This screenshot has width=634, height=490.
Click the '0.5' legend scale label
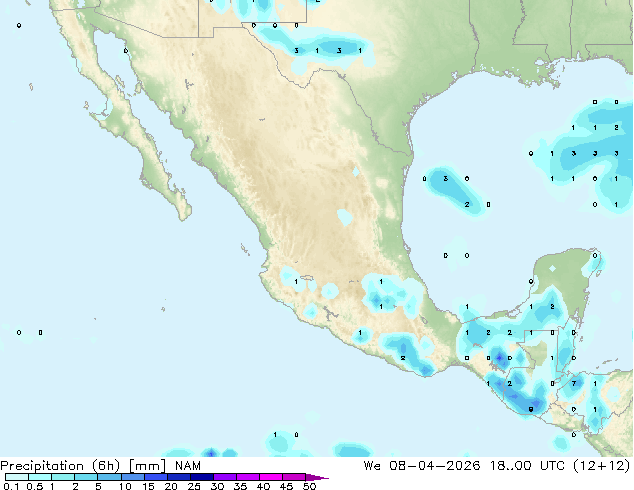pyautogui.click(x=34, y=486)
